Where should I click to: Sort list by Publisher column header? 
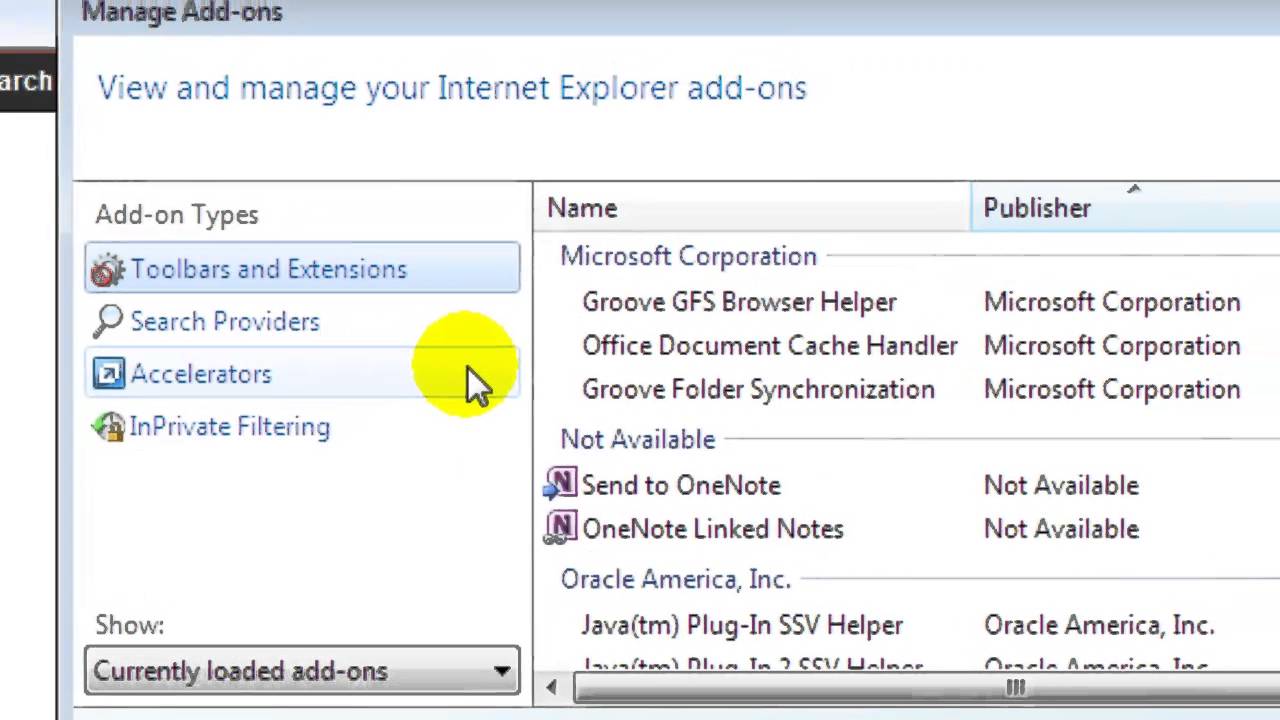[x=1125, y=208]
